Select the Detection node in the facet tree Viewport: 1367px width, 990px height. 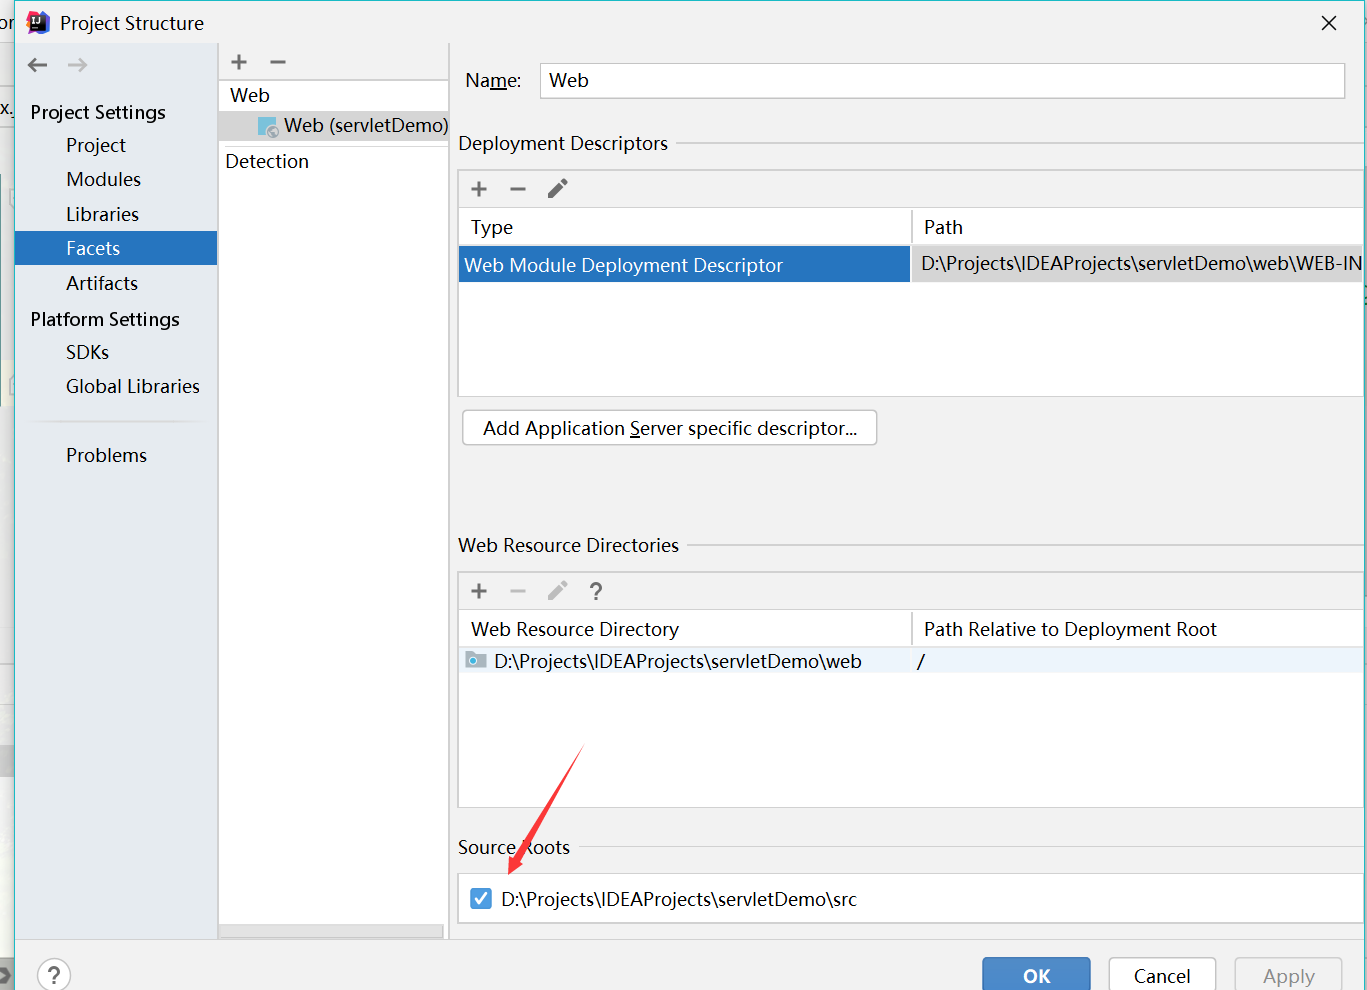pos(267,161)
